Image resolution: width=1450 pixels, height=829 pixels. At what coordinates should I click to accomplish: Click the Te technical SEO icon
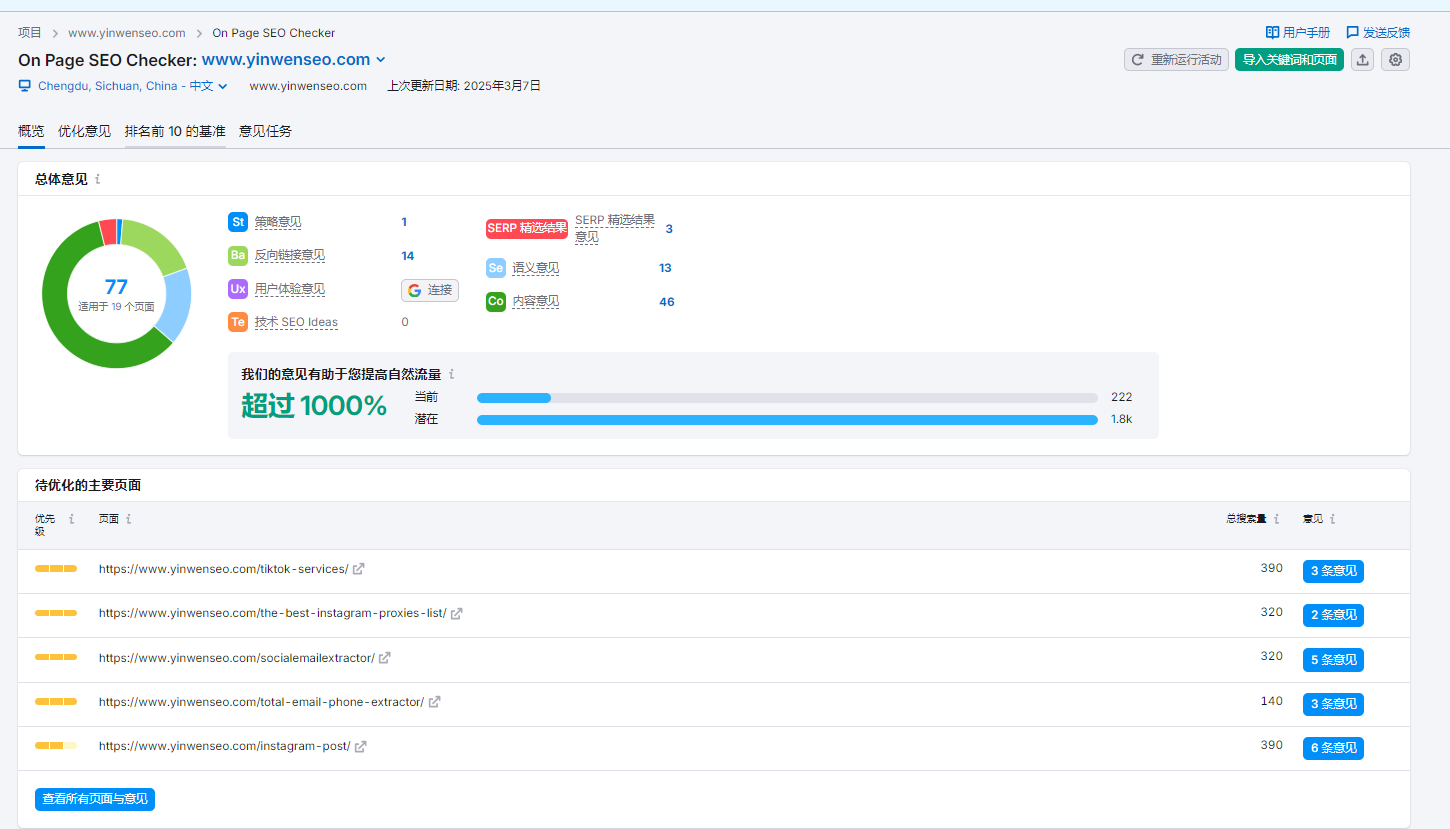point(238,322)
